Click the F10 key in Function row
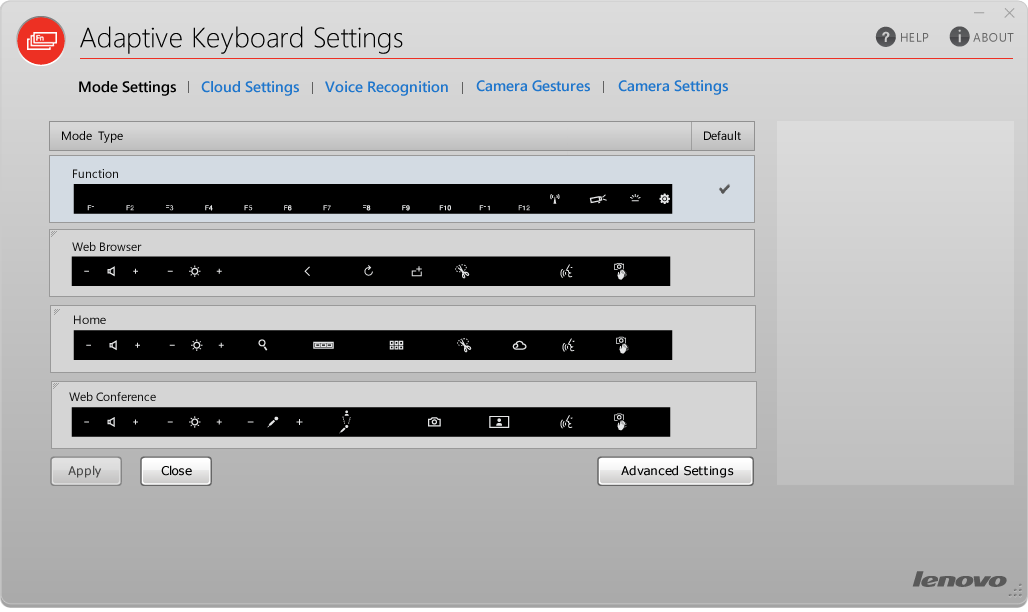 coord(445,207)
